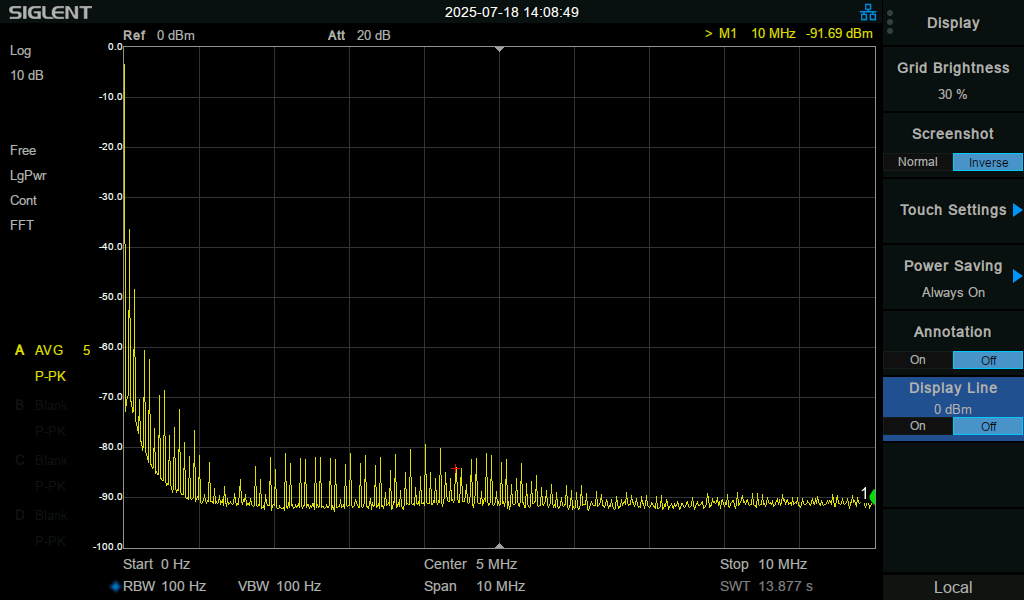Click the Free trigger label
The image size is (1024, 600).
[23, 151]
